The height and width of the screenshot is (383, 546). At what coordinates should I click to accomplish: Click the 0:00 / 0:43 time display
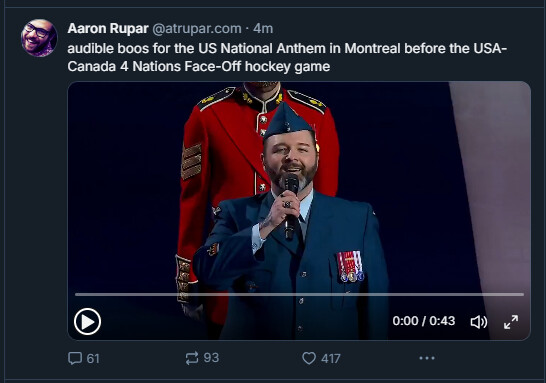(x=424, y=321)
